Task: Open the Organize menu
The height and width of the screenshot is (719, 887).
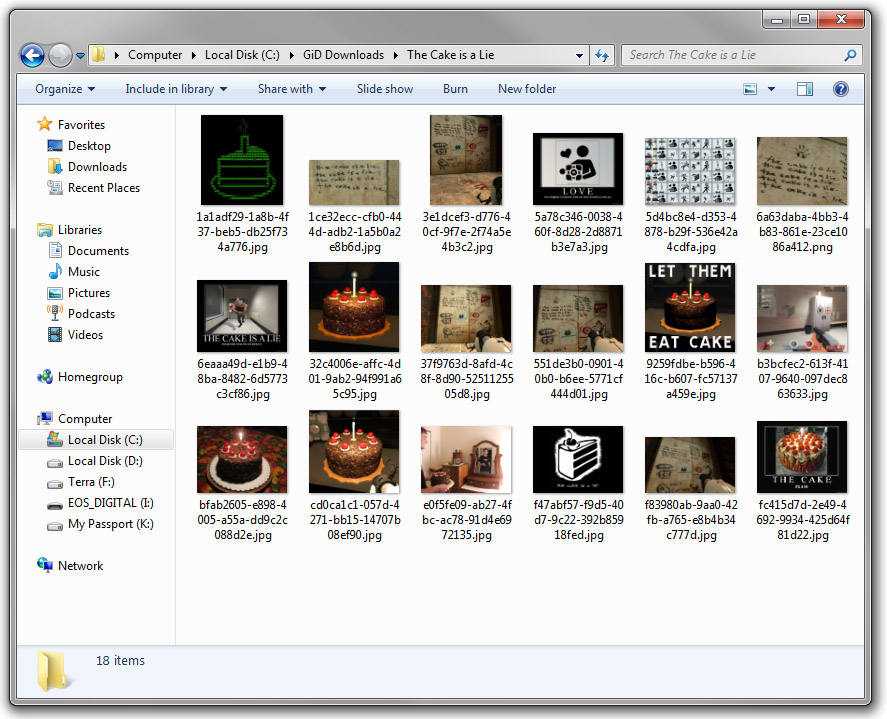Action: point(65,89)
